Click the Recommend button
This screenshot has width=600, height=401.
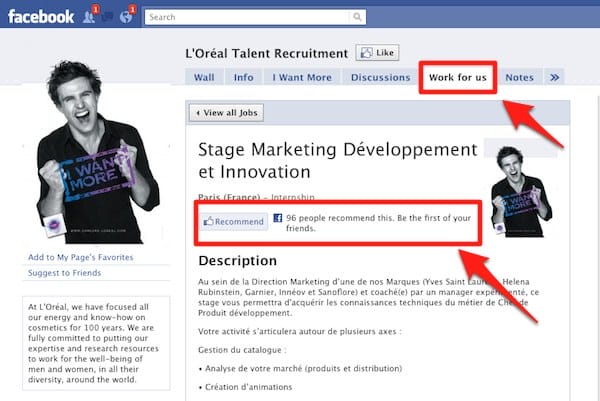(233, 221)
